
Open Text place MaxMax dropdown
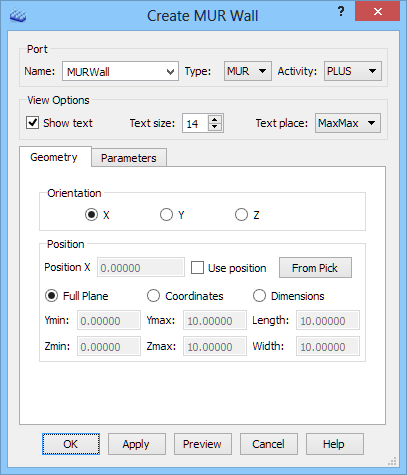click(x=348, y=123)
